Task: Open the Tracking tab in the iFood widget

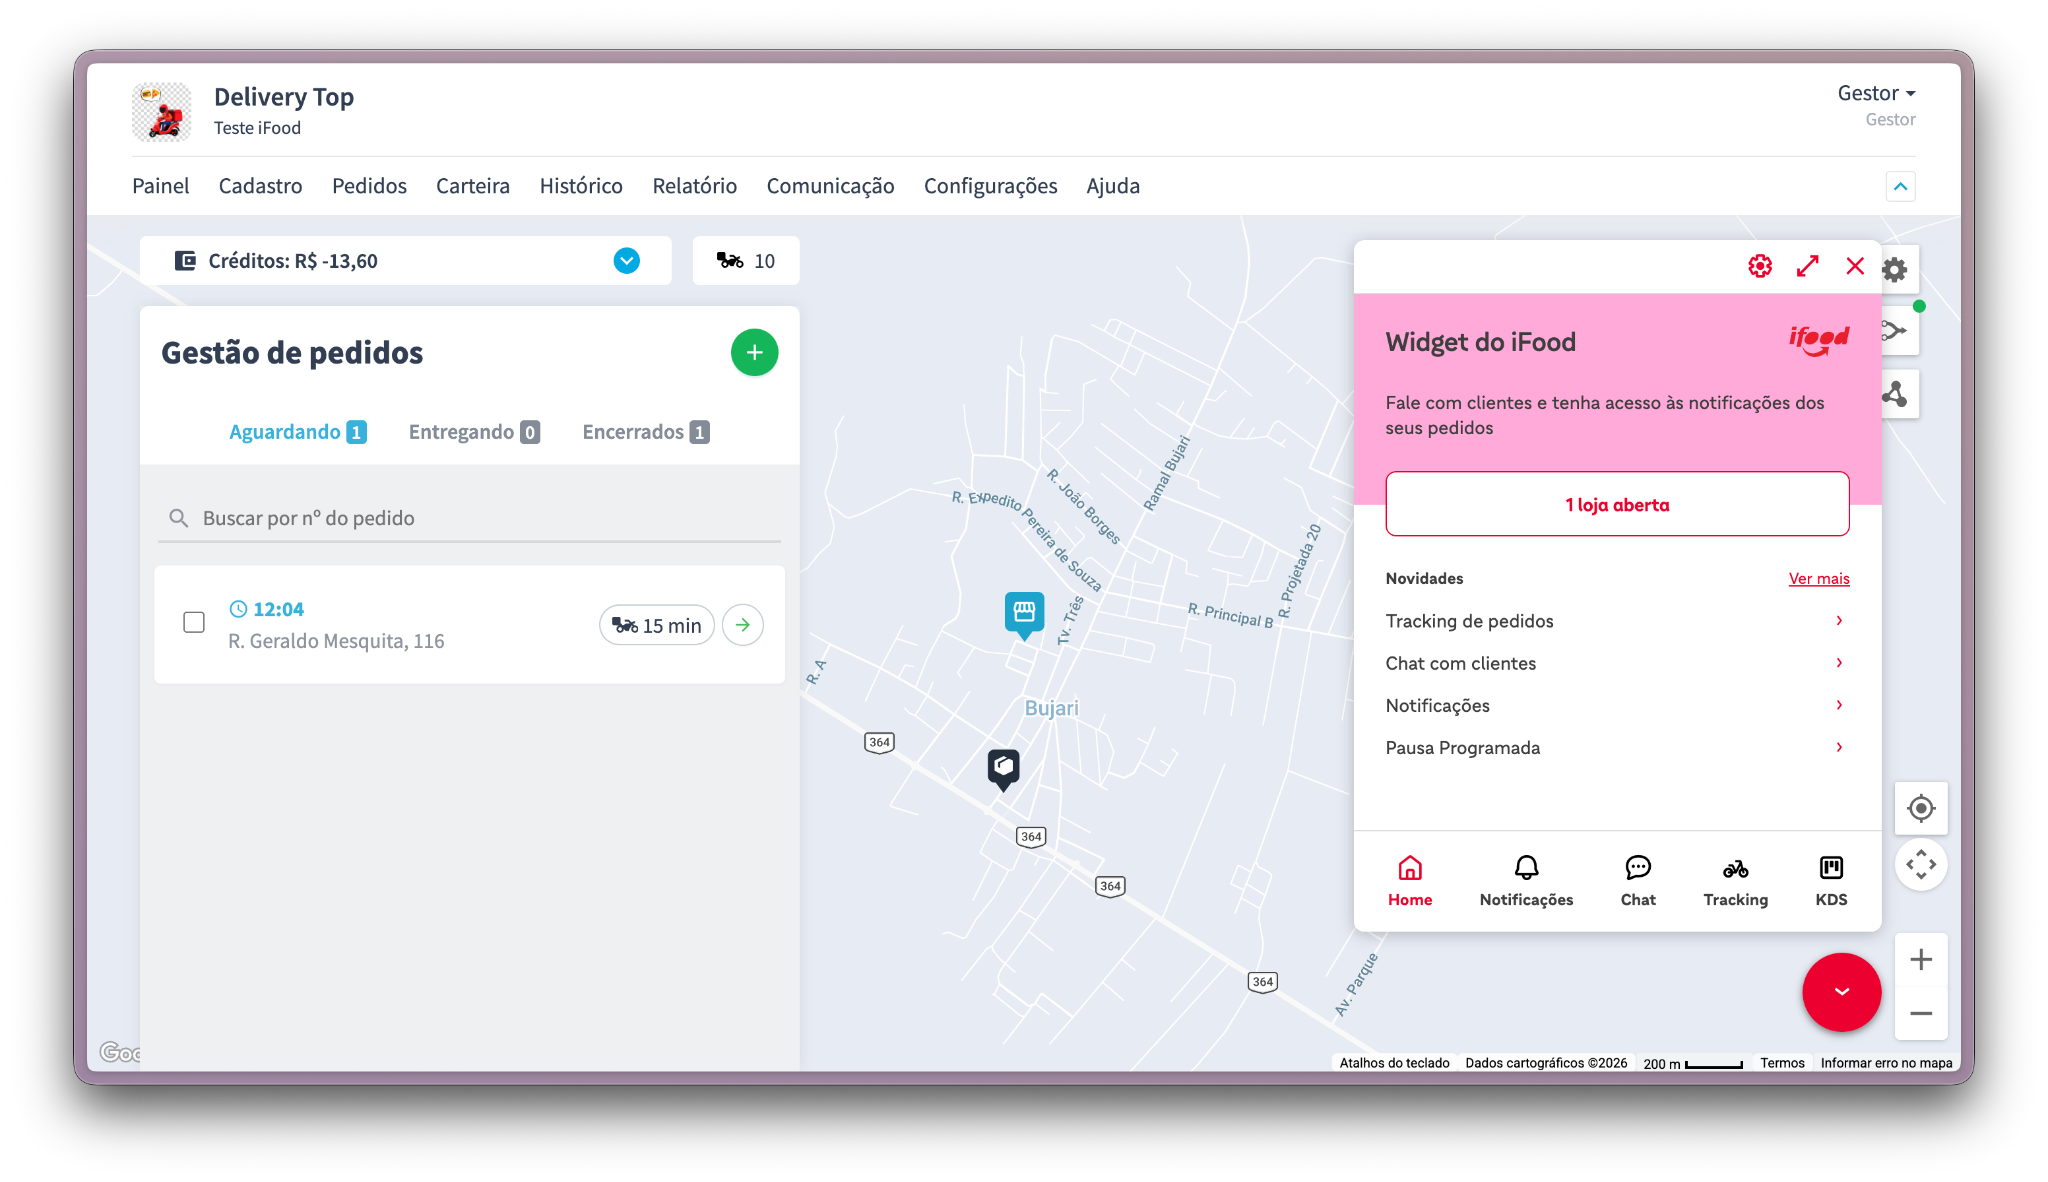Action: point(1735,881)
